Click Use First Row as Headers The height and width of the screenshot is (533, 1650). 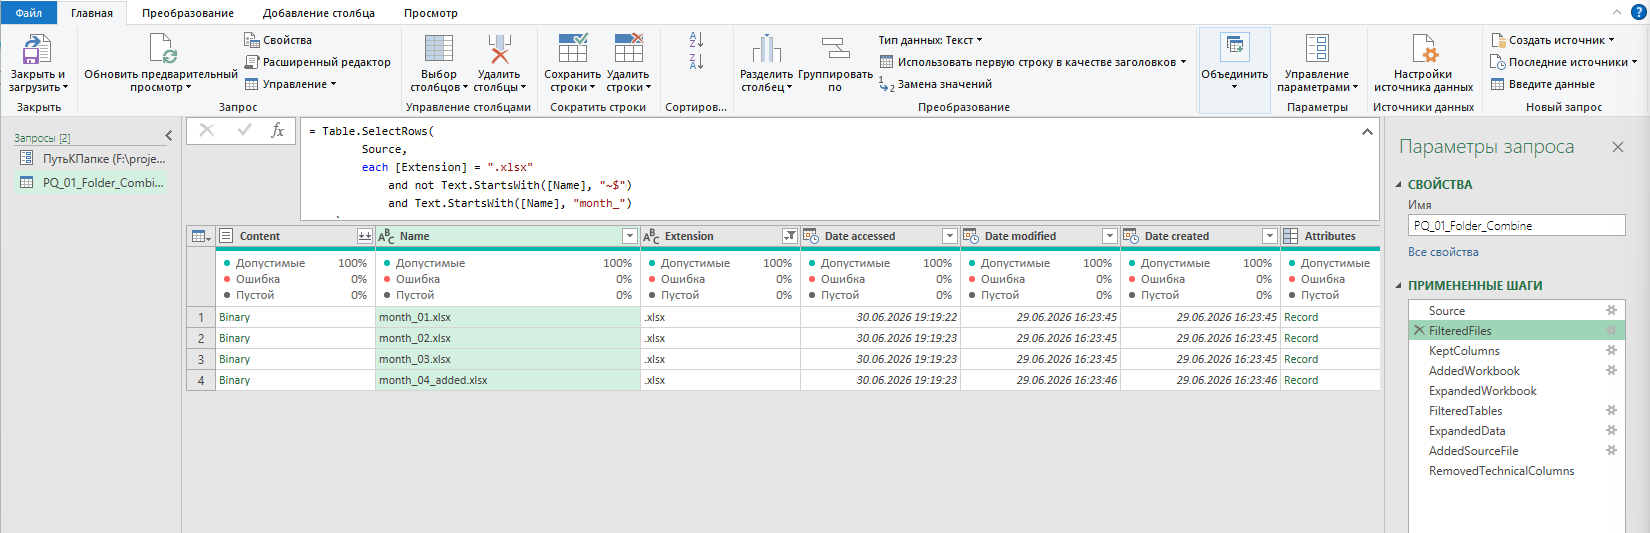click(x=1032, y=62)
